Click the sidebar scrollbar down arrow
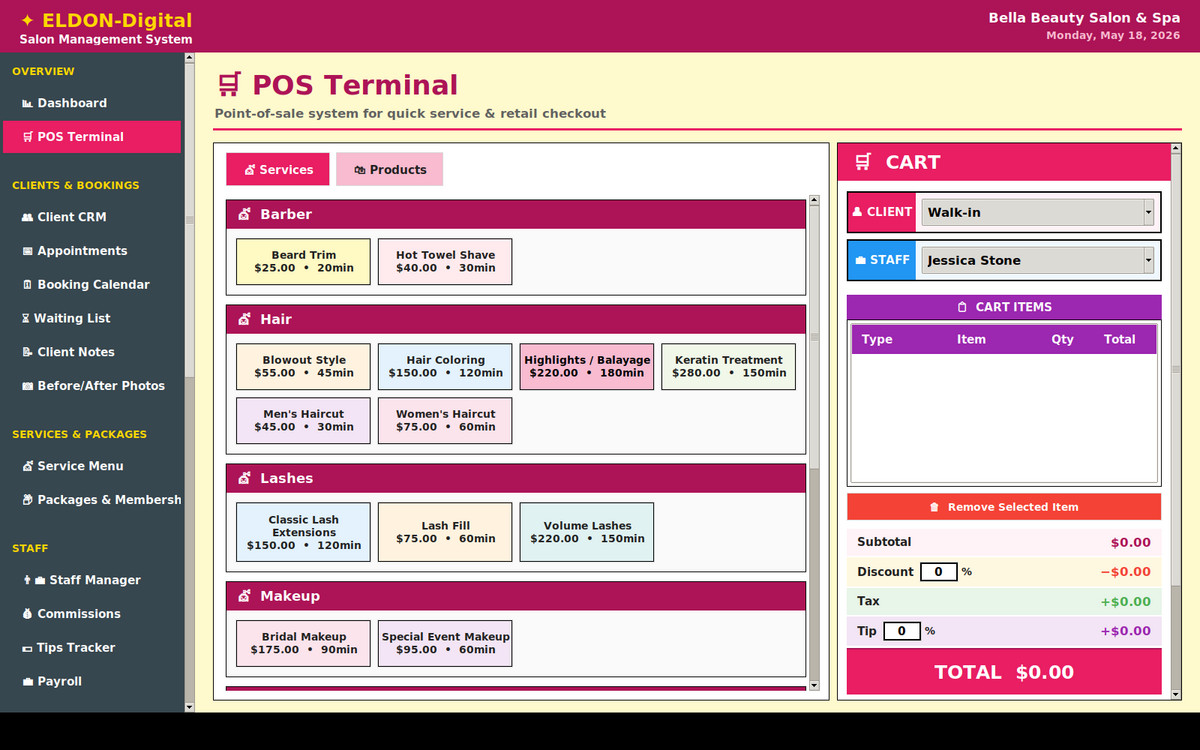The height and width of the screenshot is (750, 1200). (x=190, y=707)
